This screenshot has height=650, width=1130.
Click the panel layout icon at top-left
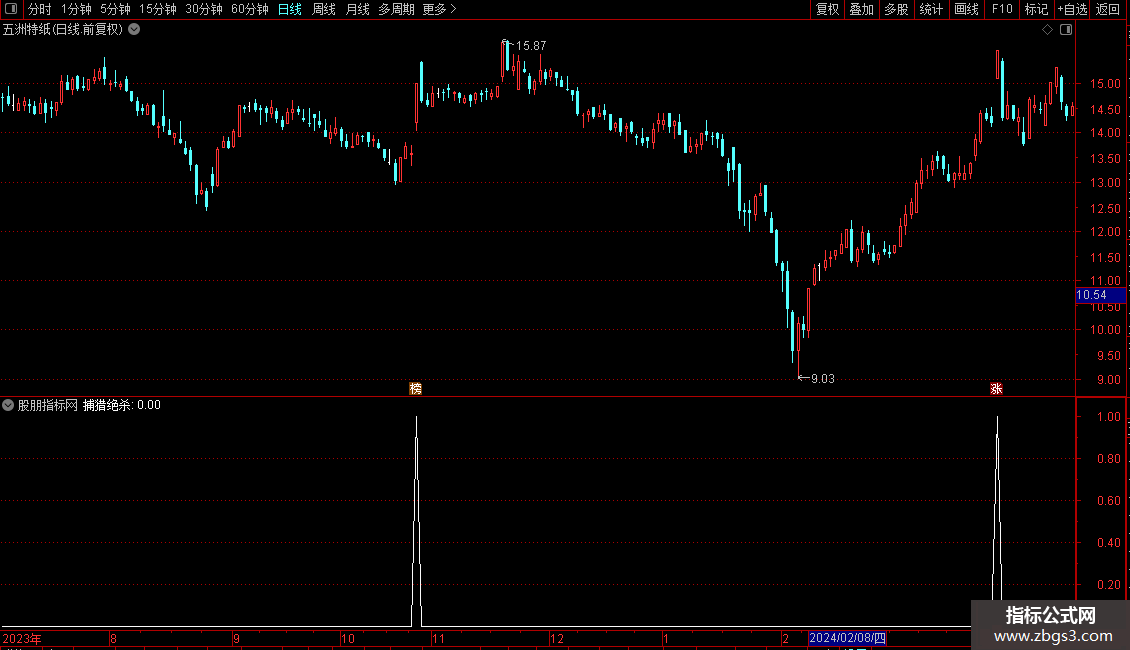pyautogui.click(x=11, y=9)
